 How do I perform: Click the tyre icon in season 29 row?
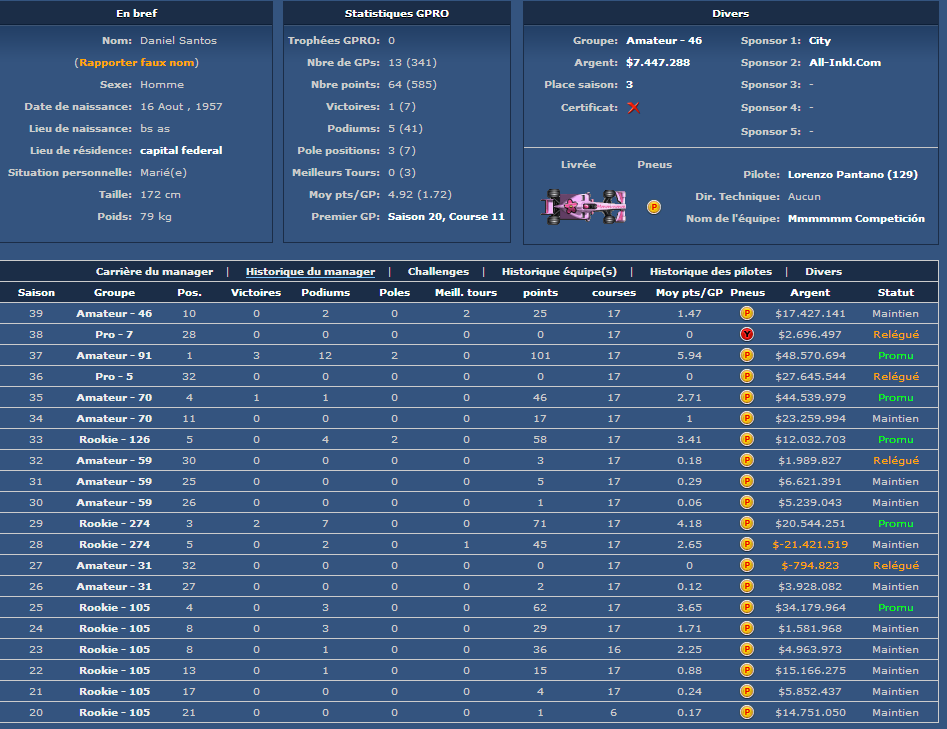tap(747, 523)
